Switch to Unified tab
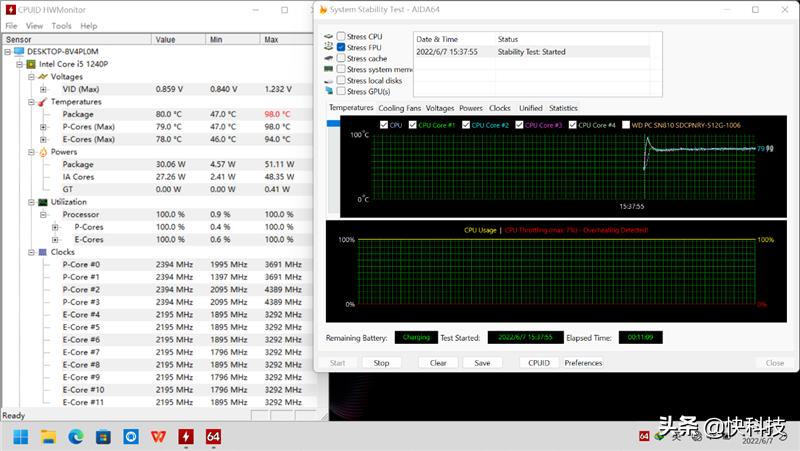 click(531, 108)
